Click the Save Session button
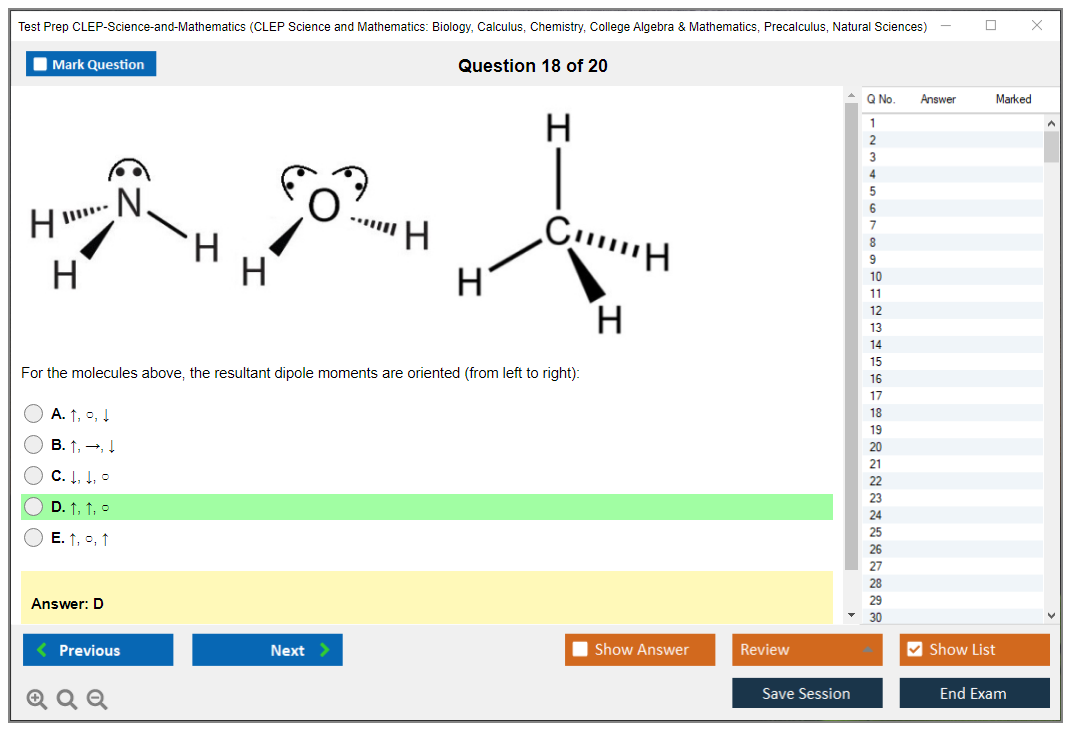The width and height of the screenshot is (1075, 735). click(806, 693)
